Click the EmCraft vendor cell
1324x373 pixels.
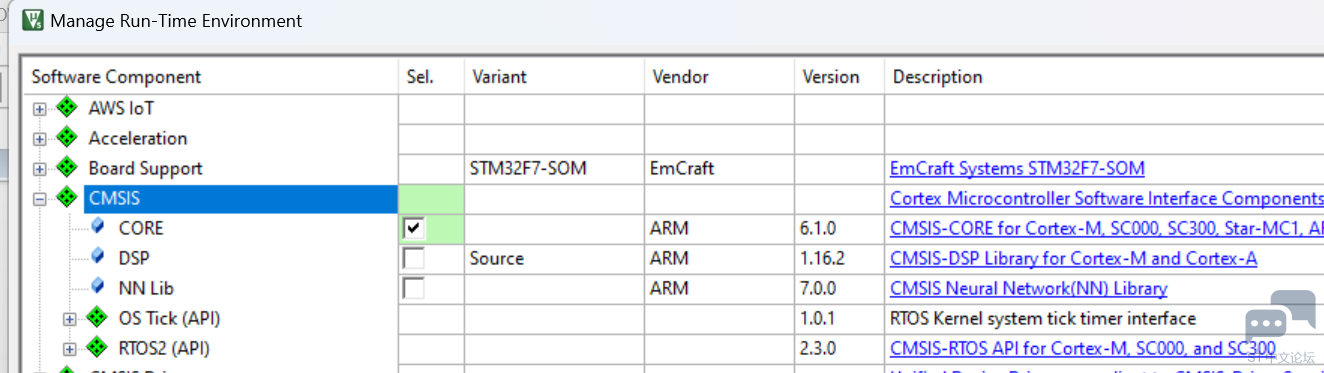click(719, 169)
